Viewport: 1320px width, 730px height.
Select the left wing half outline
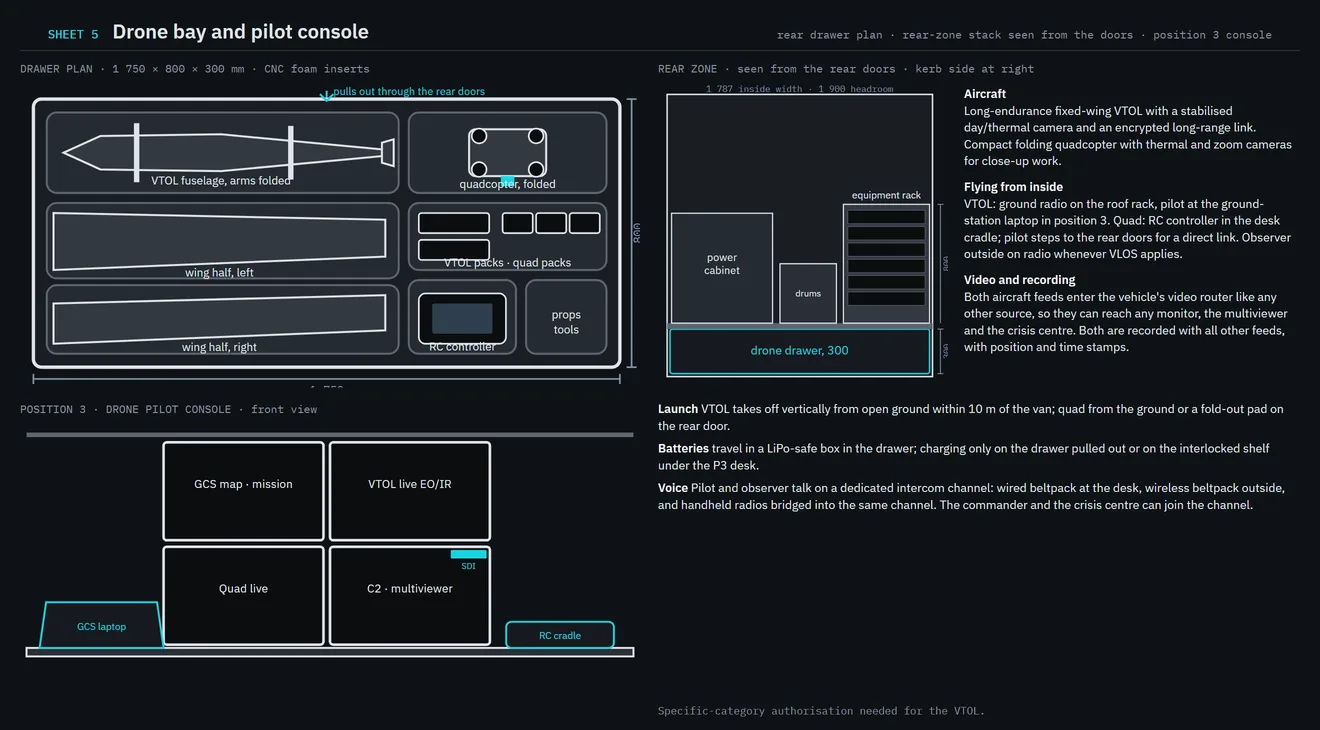tap(219, 241)
